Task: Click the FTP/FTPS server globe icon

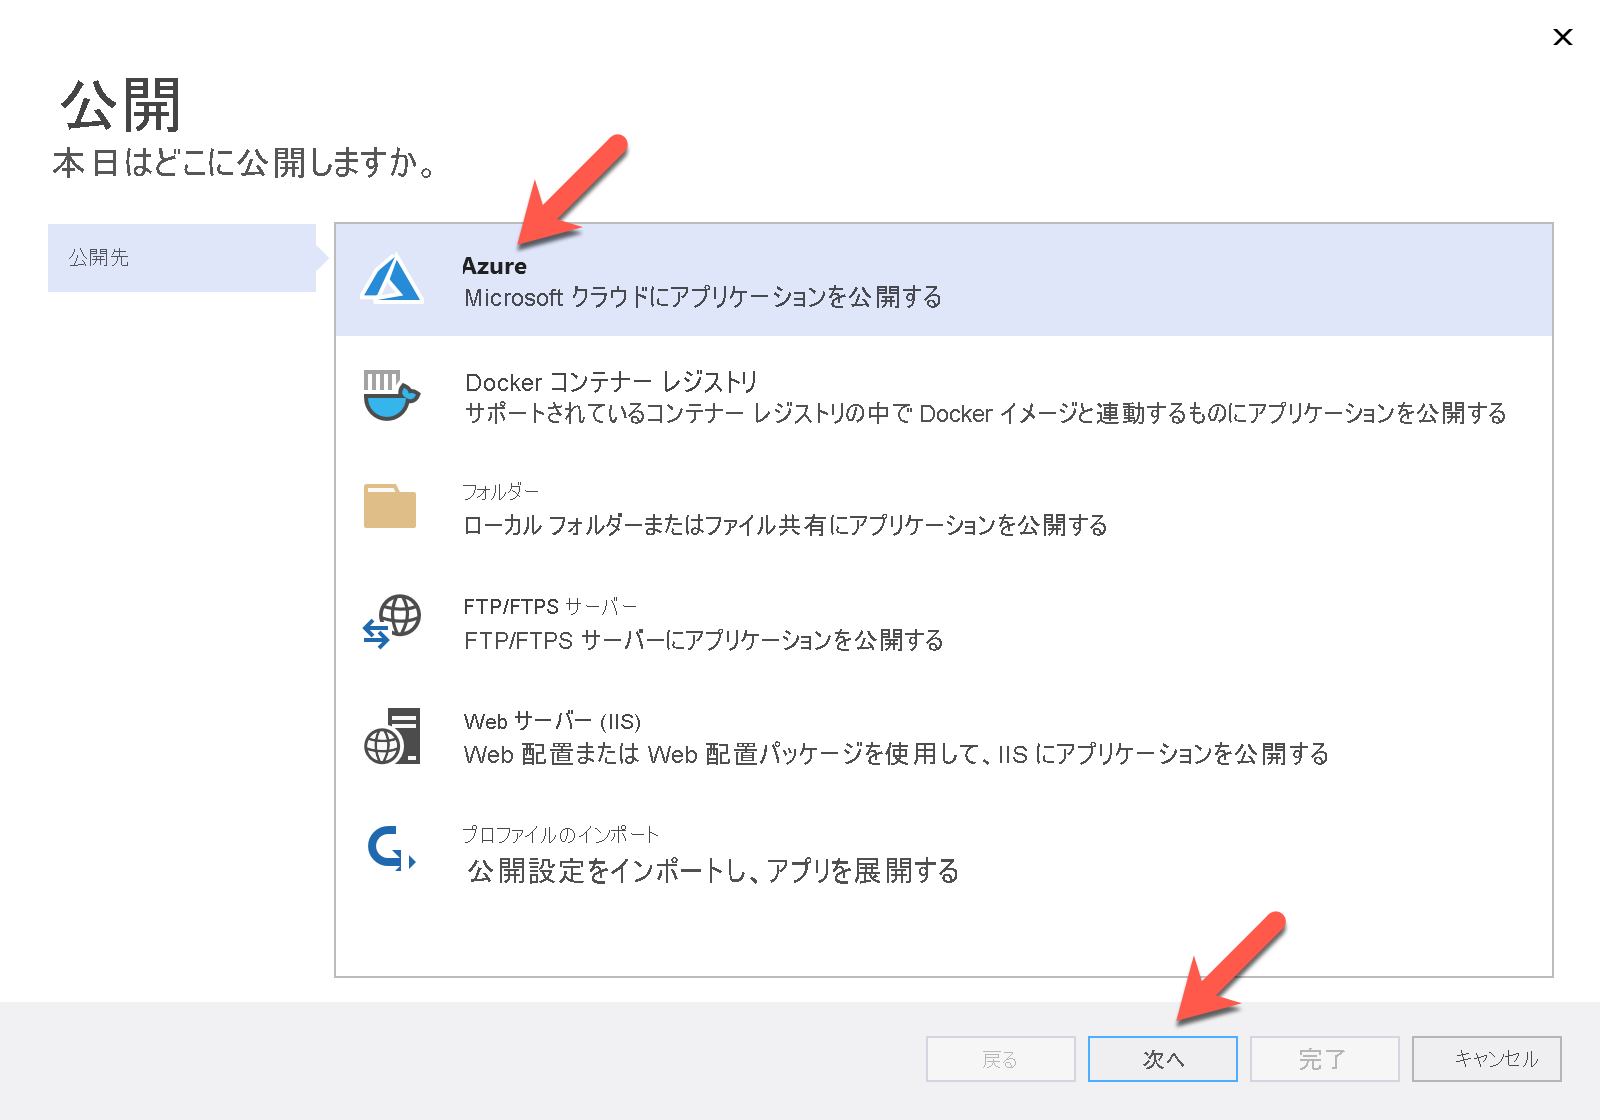Action: 391,621
